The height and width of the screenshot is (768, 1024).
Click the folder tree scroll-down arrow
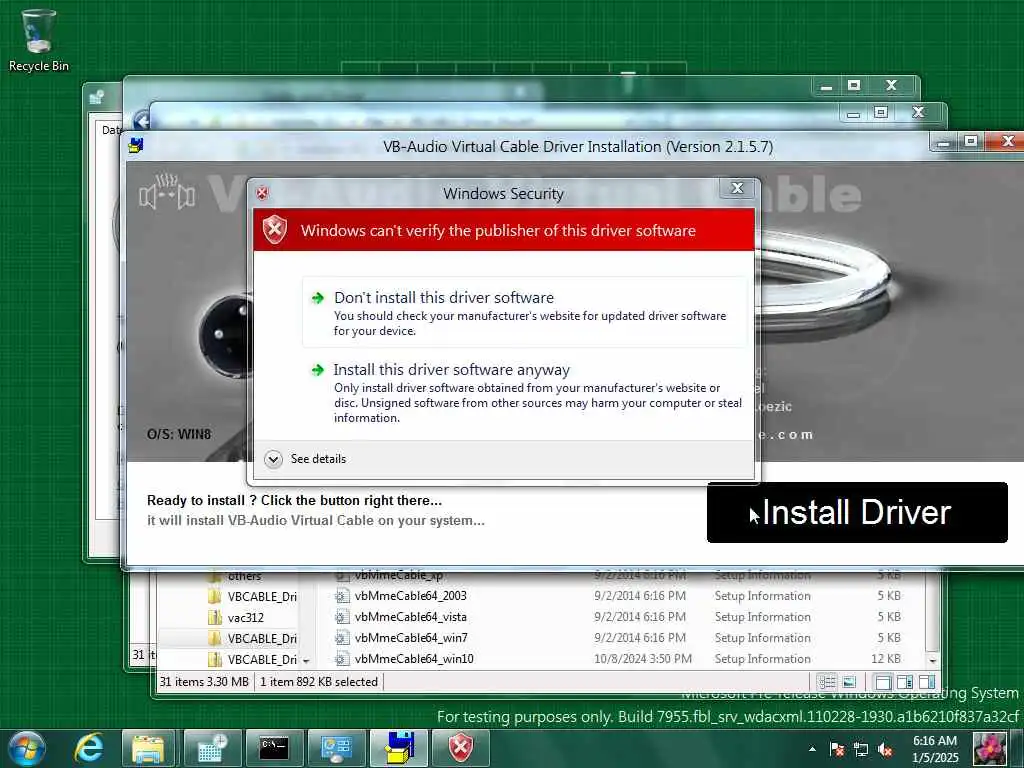[306, 660]
